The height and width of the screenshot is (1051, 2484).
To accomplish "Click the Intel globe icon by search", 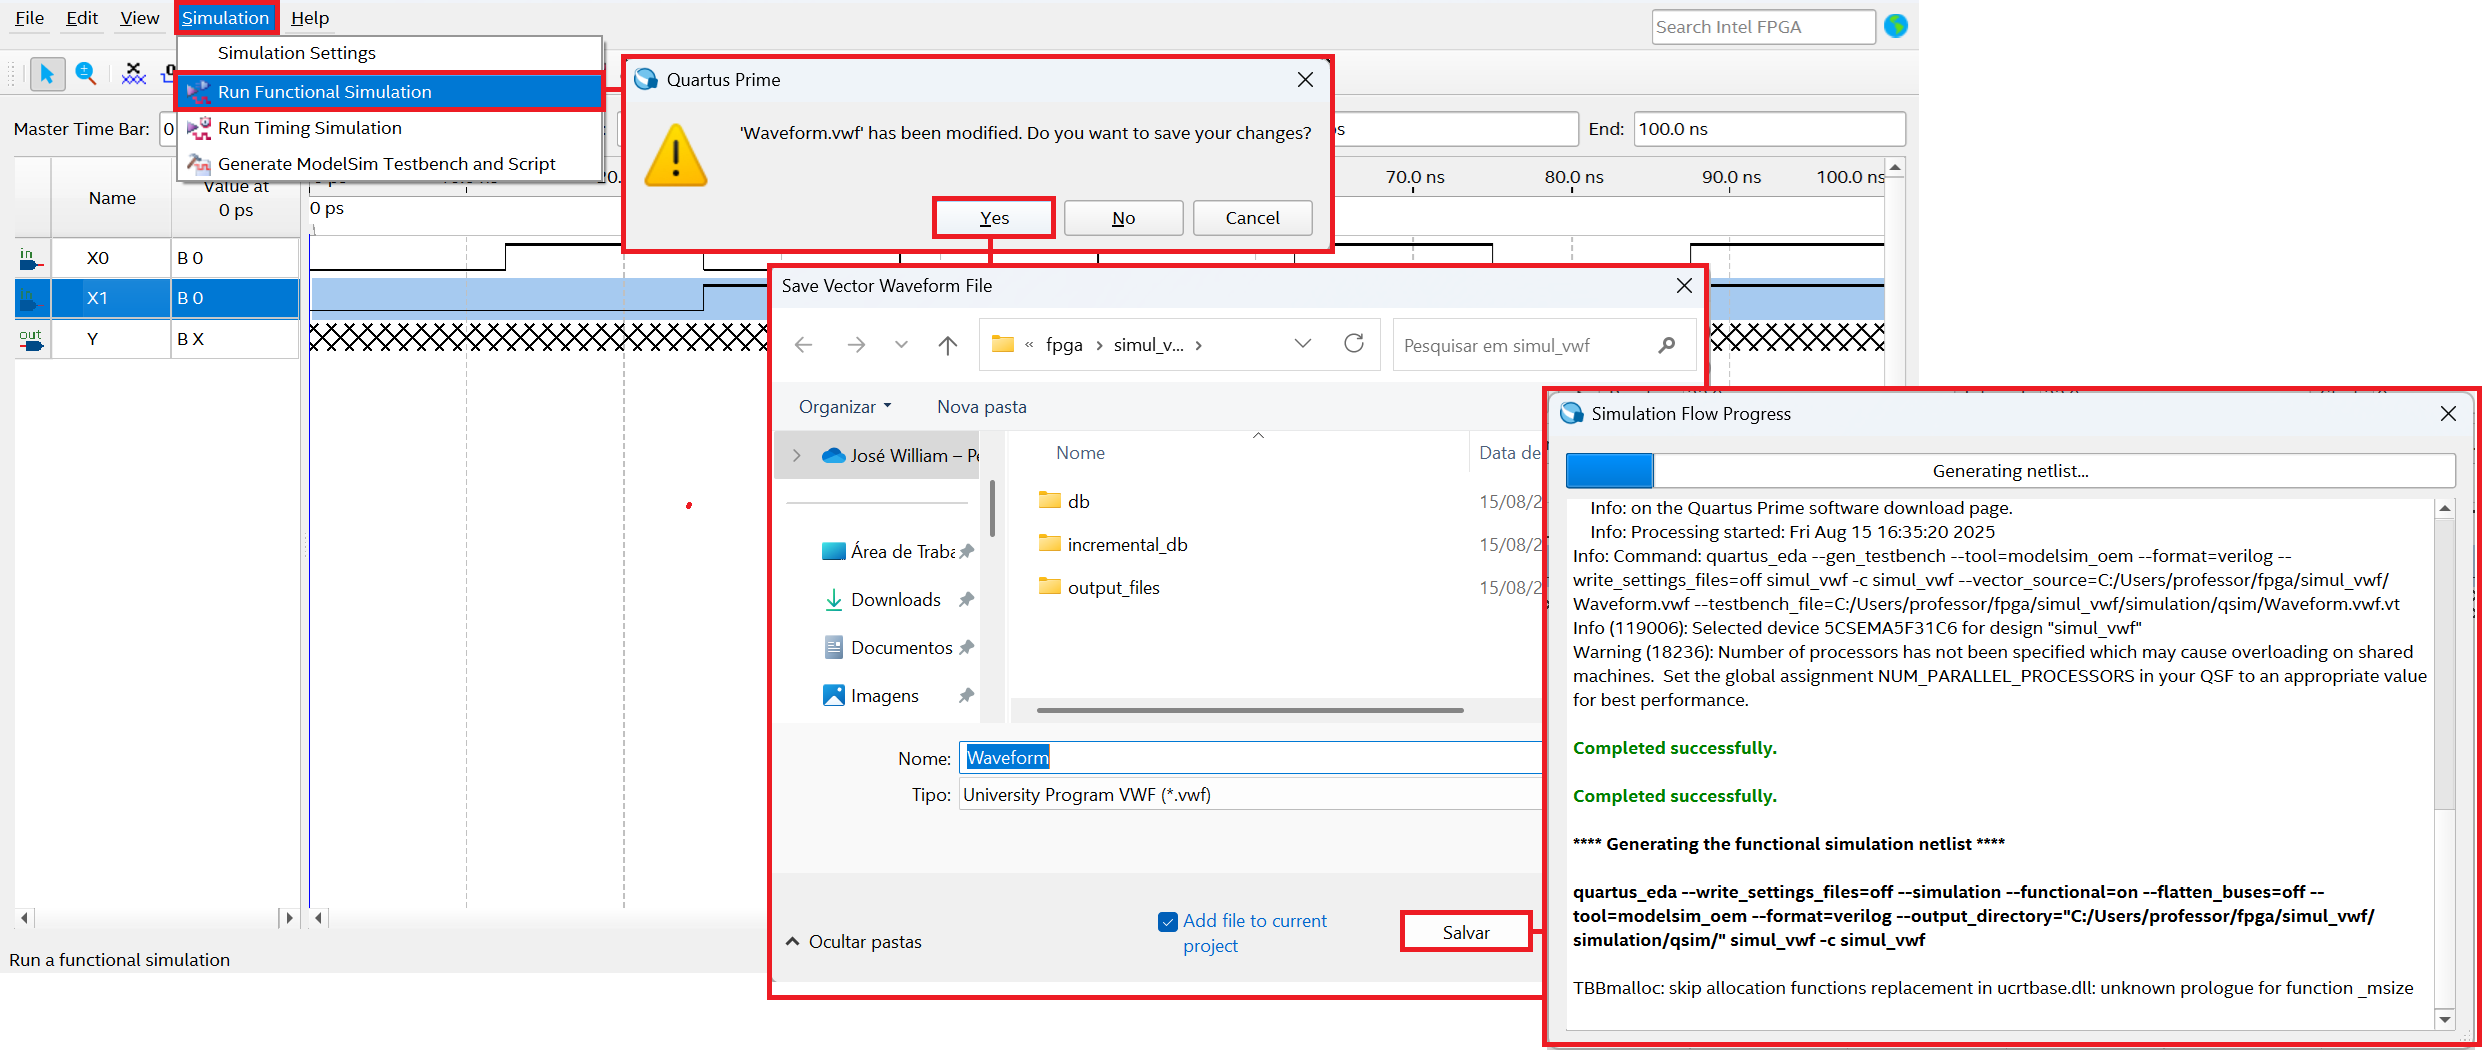I will click(x=1895, y=27).
